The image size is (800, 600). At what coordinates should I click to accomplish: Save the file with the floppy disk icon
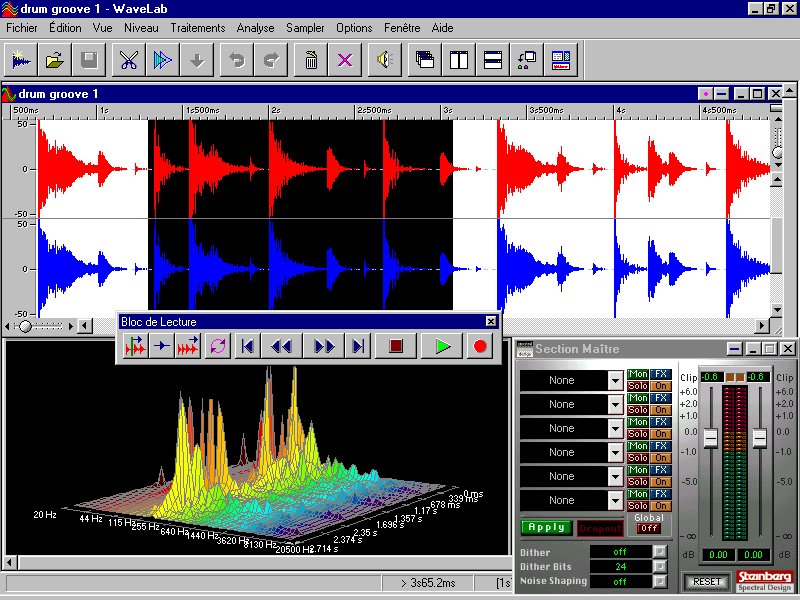(x=89, y=60)
